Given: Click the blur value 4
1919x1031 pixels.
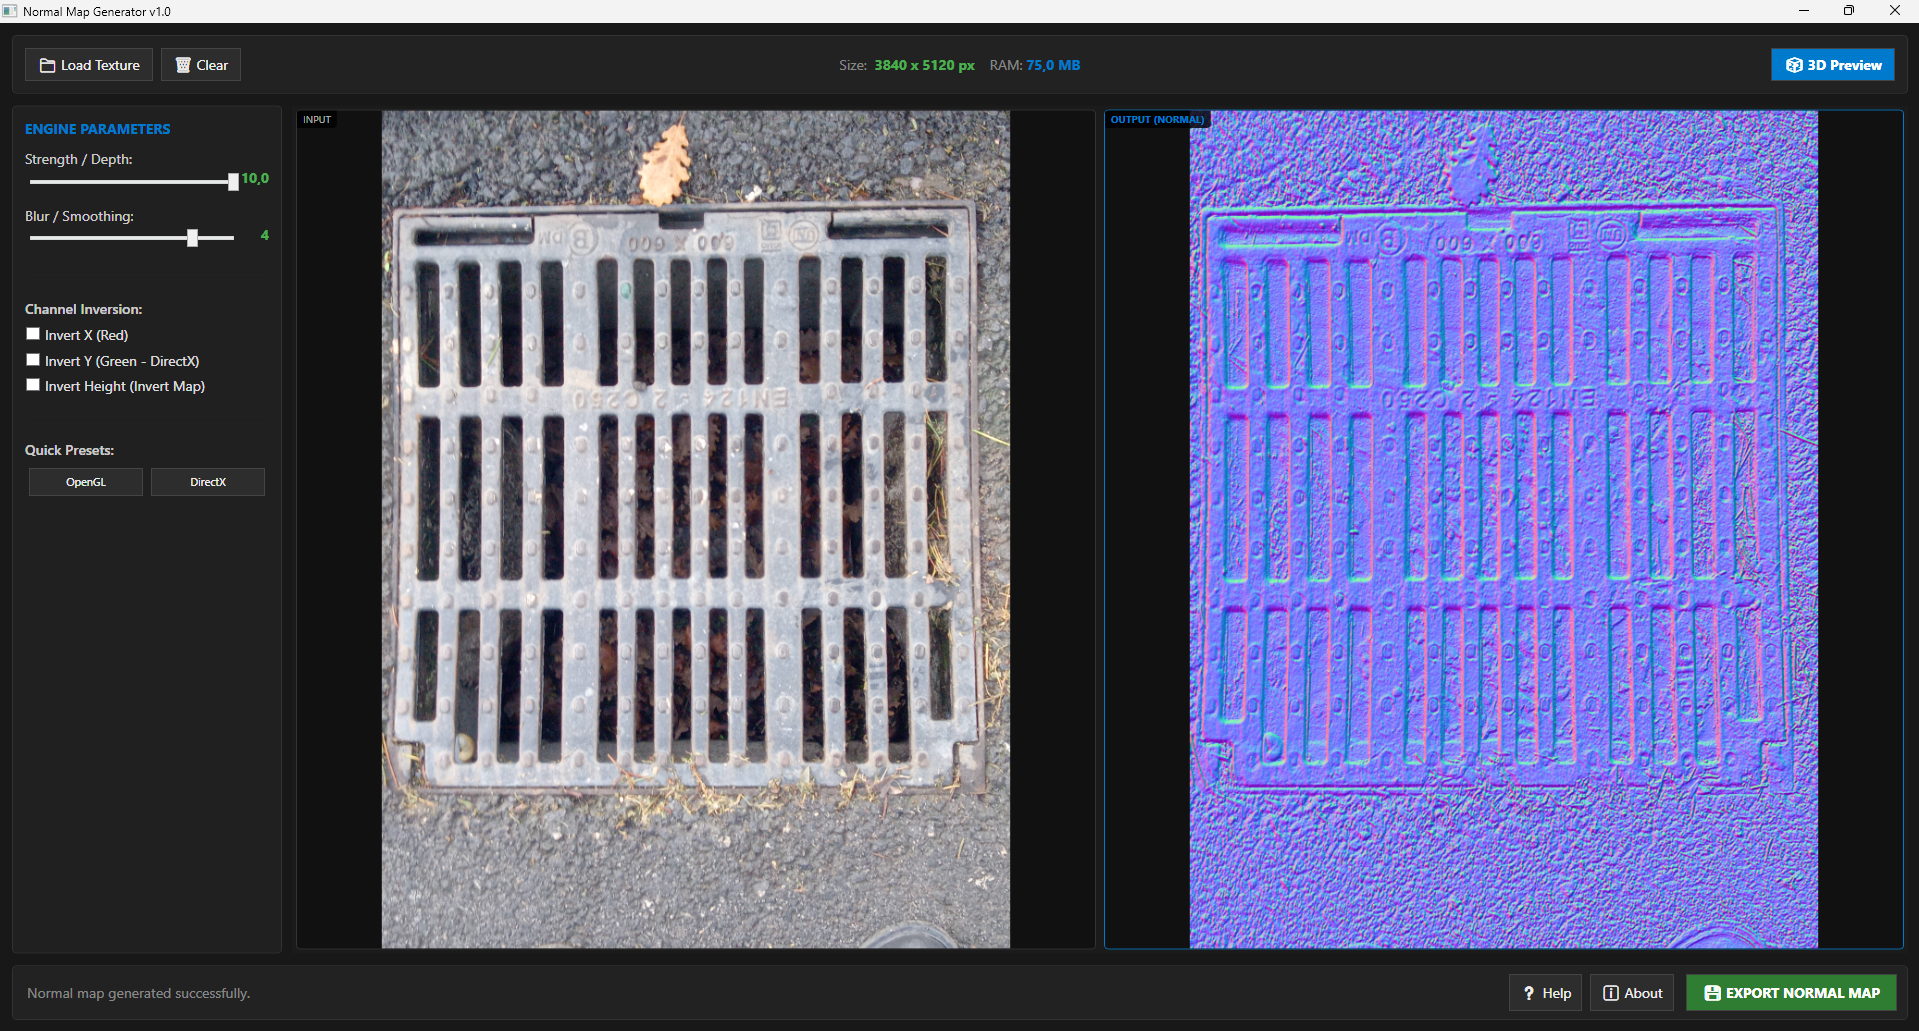Looking at the screenshot, I should click(265, 235).
